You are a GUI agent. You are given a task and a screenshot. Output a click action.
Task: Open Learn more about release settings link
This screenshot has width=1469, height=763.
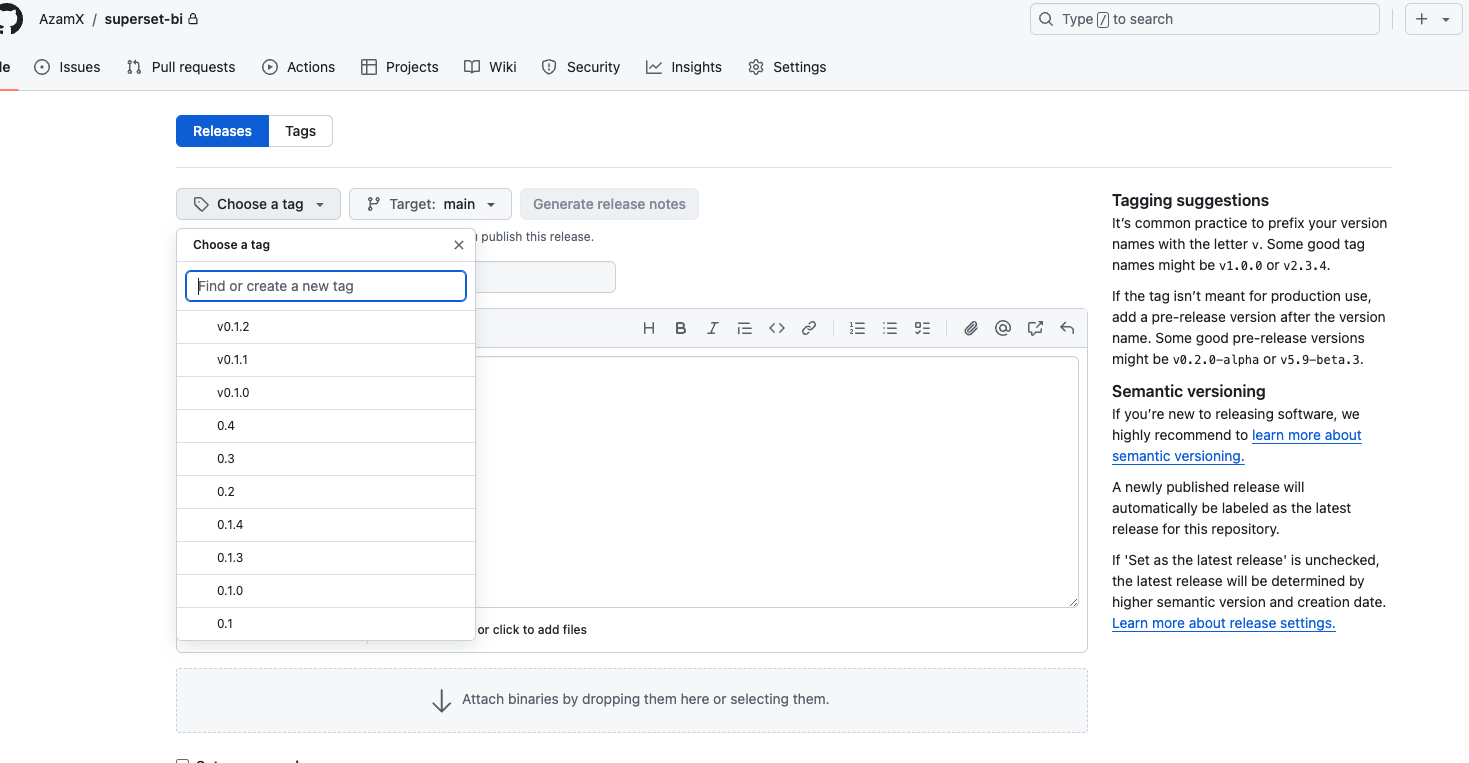click(1223, 623)
